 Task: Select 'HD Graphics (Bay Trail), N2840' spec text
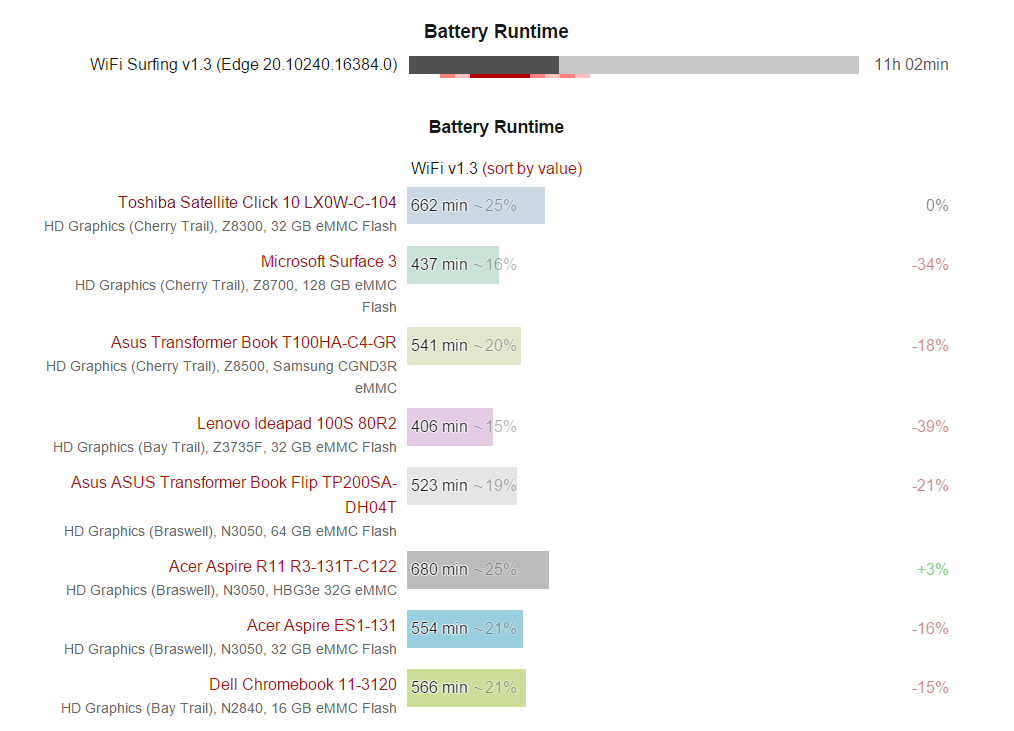point(164,708)
